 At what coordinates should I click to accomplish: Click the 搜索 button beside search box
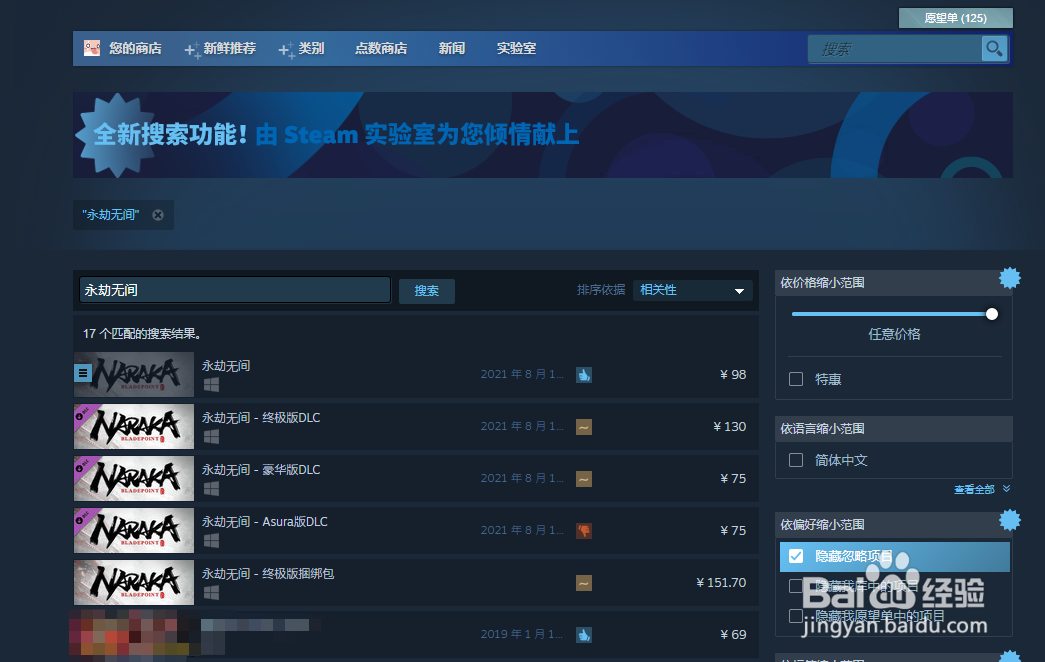pos(427,291)
